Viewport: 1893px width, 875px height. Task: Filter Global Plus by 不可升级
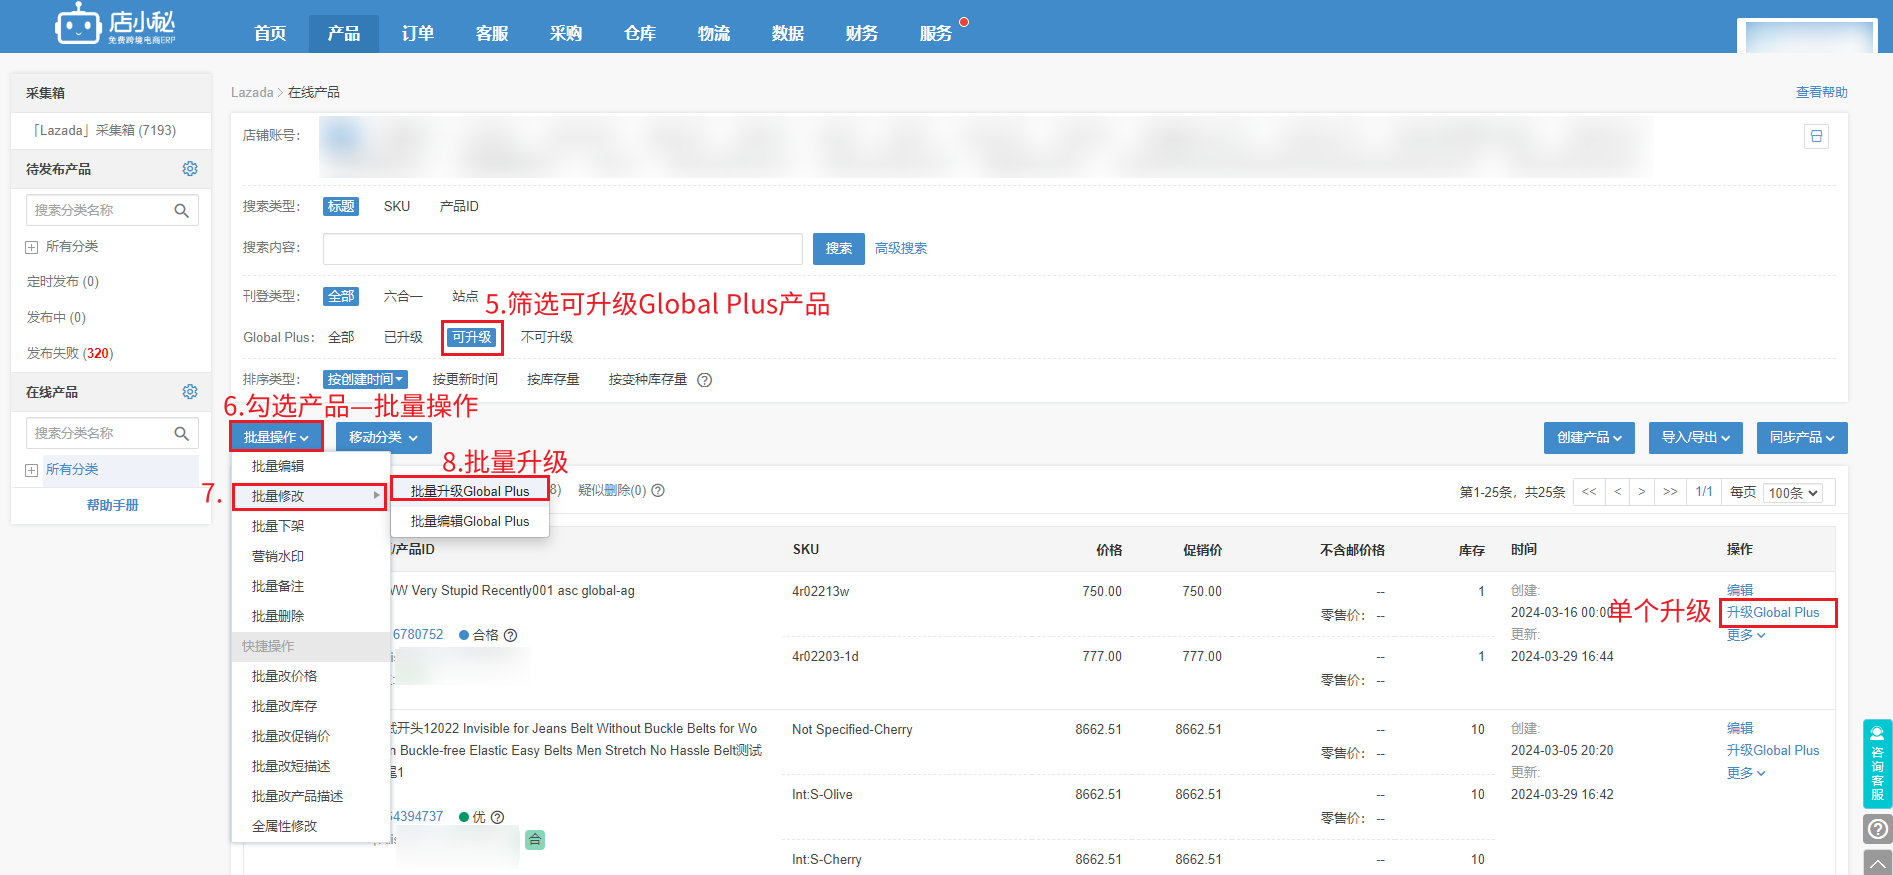[547, 337]
